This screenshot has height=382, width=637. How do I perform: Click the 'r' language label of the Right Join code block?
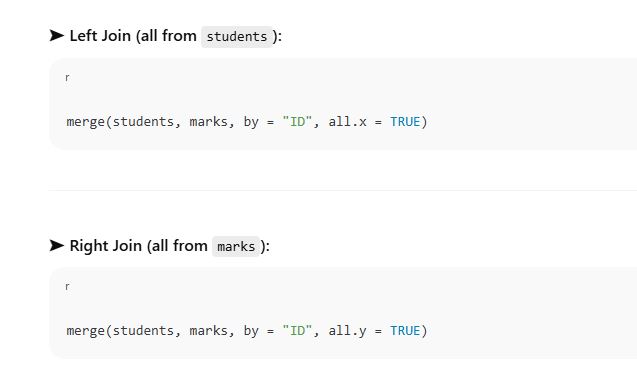(67, 286)
